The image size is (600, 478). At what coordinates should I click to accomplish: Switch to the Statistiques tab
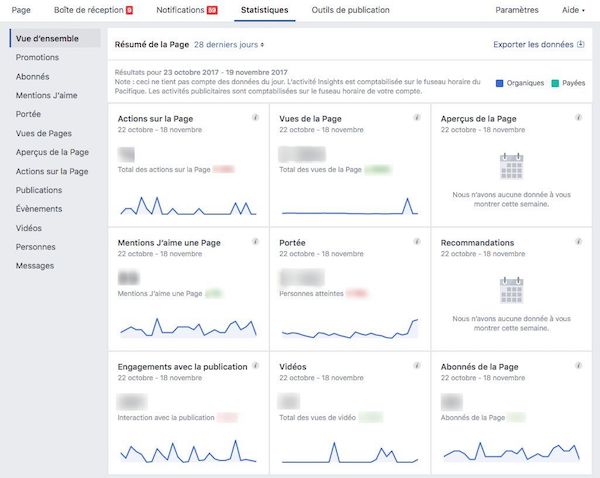pyautogui.click(x=265, y=10)
